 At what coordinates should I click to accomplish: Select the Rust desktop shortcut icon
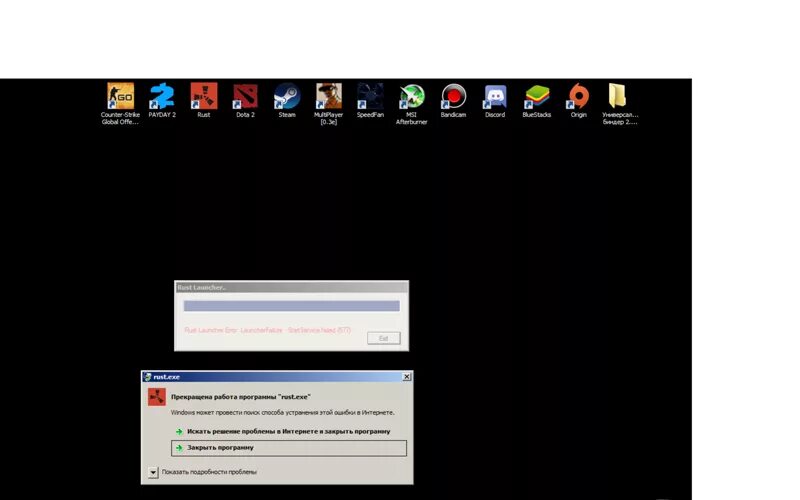204,96
